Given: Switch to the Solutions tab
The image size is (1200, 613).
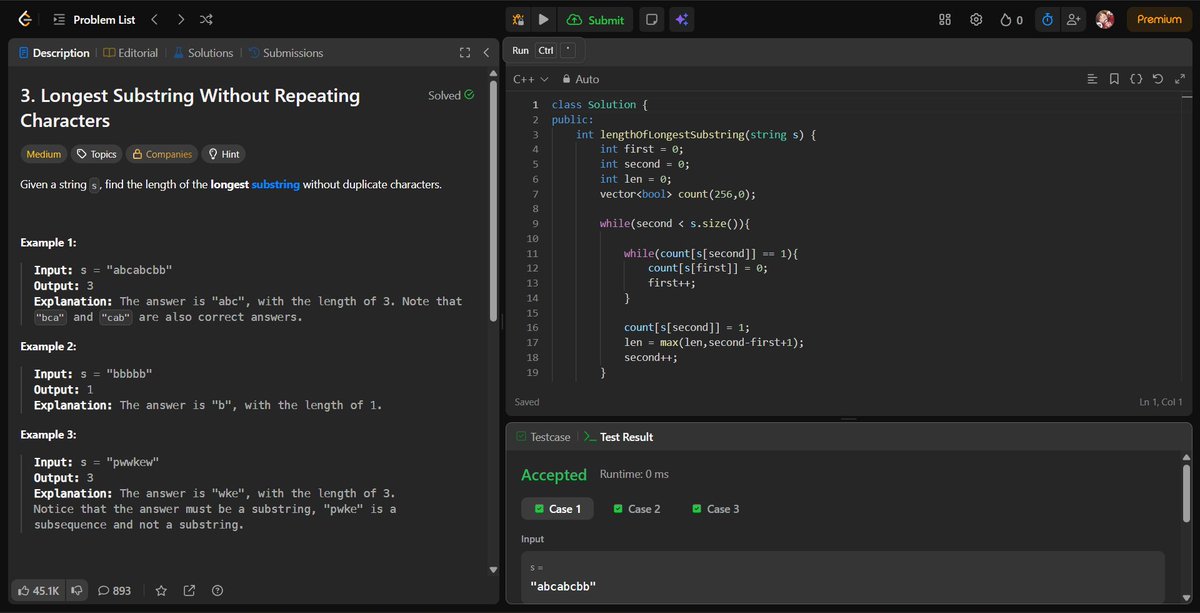Looking at the screenshot, I should [x=203, y=53].
